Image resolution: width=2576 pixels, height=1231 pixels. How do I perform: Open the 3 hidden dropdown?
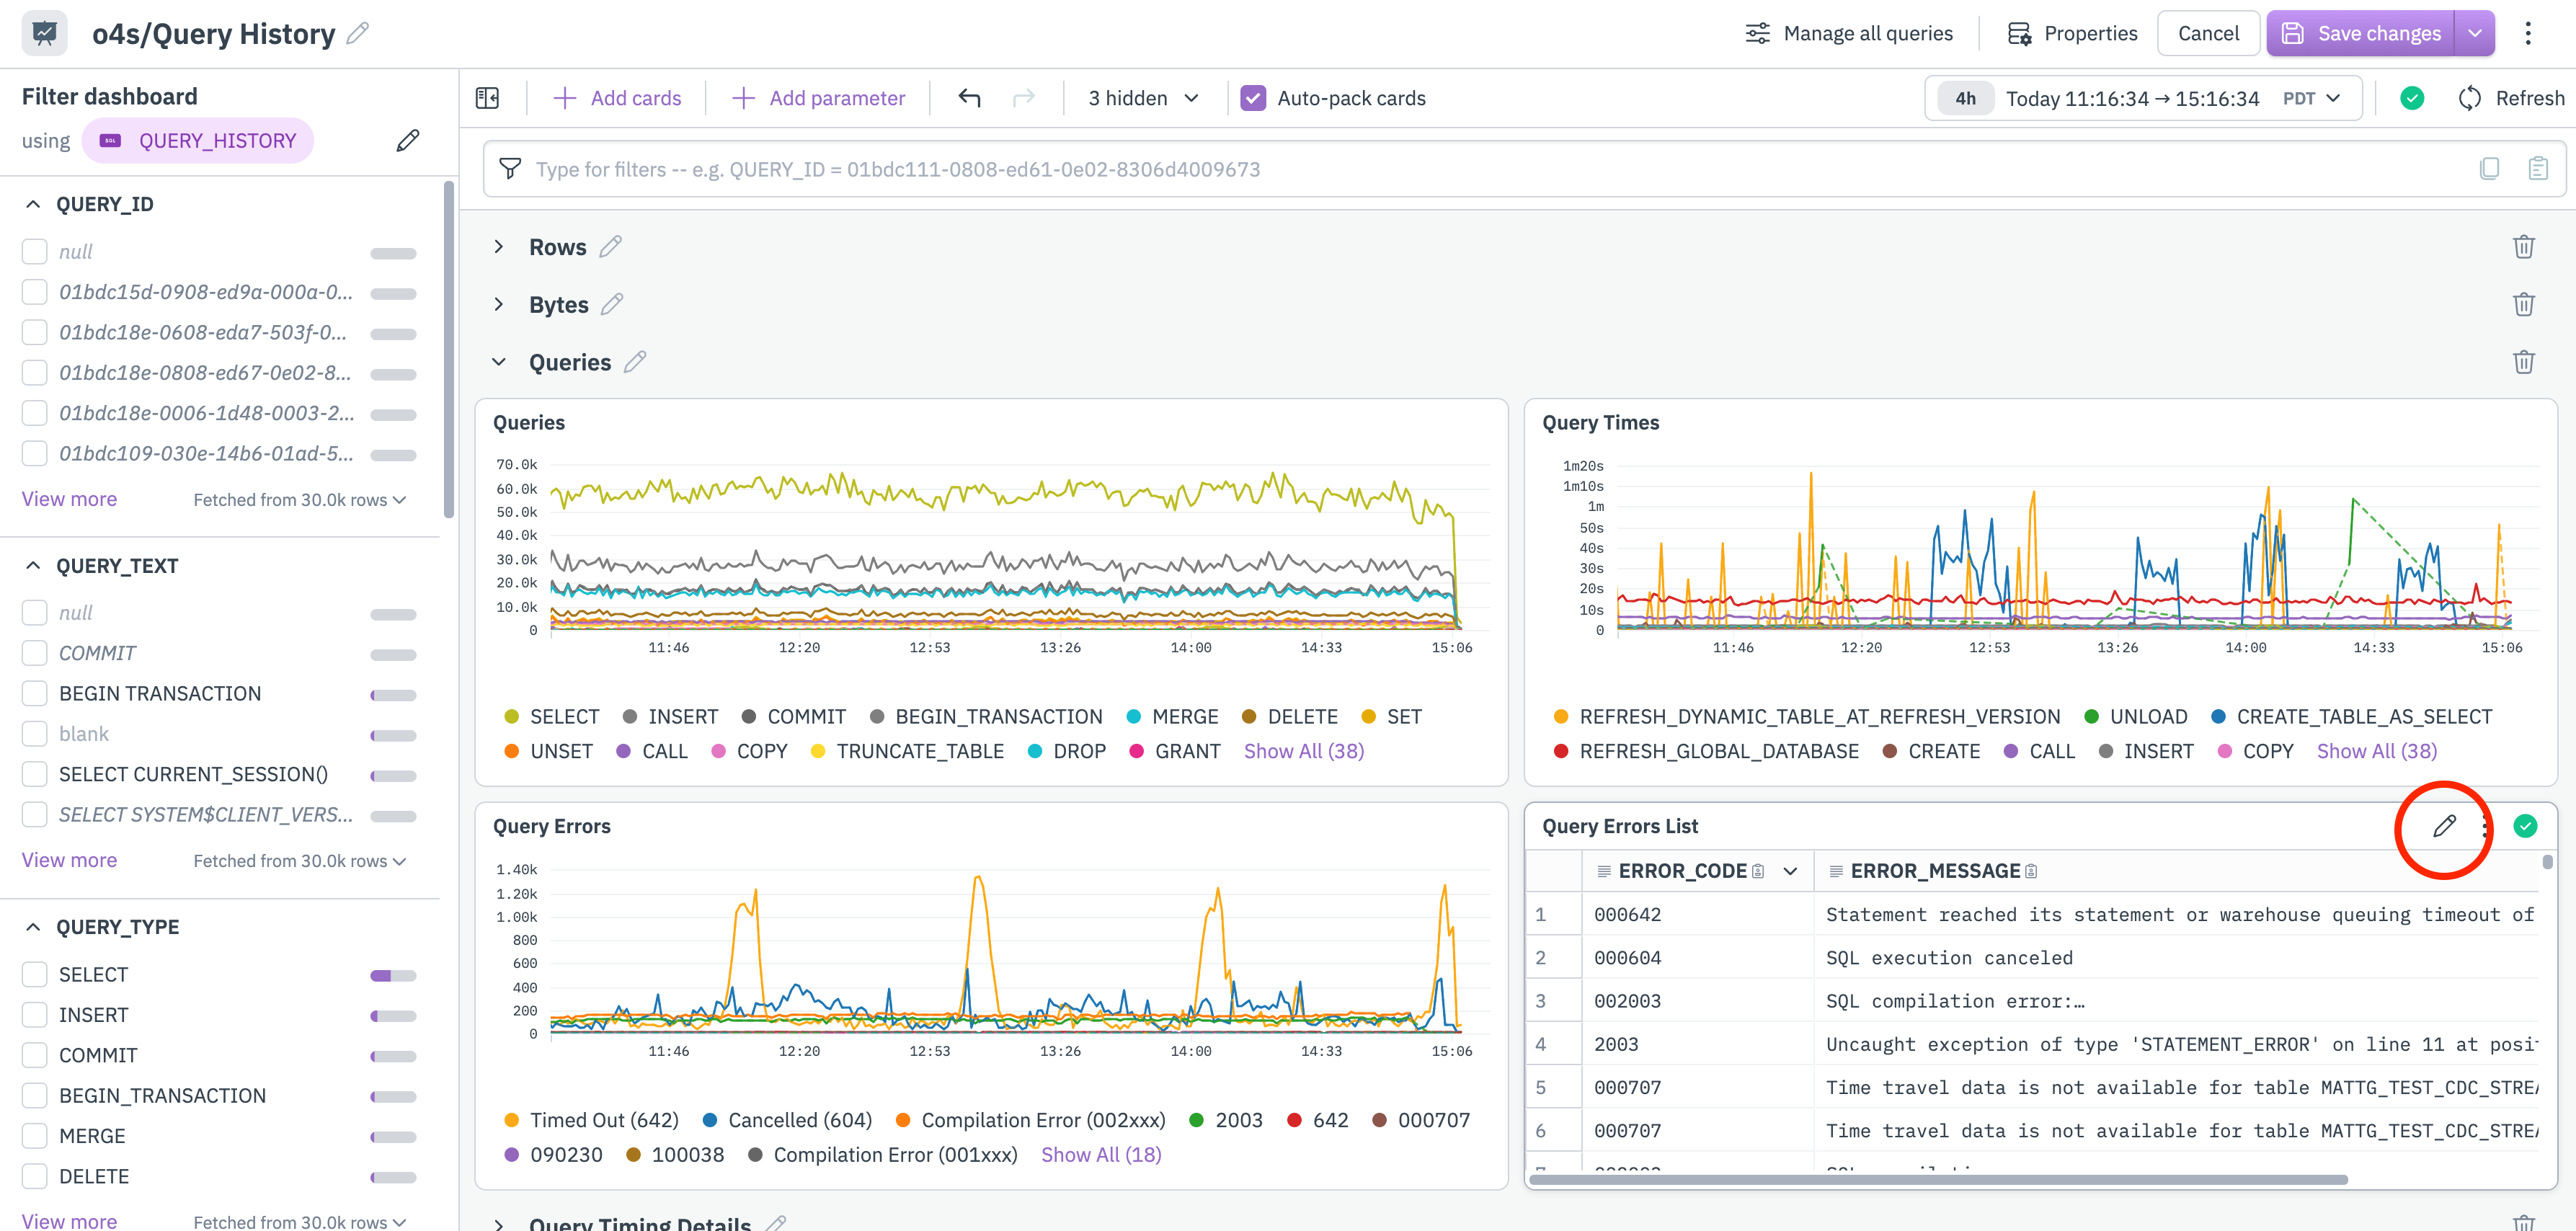[1142, 98]
